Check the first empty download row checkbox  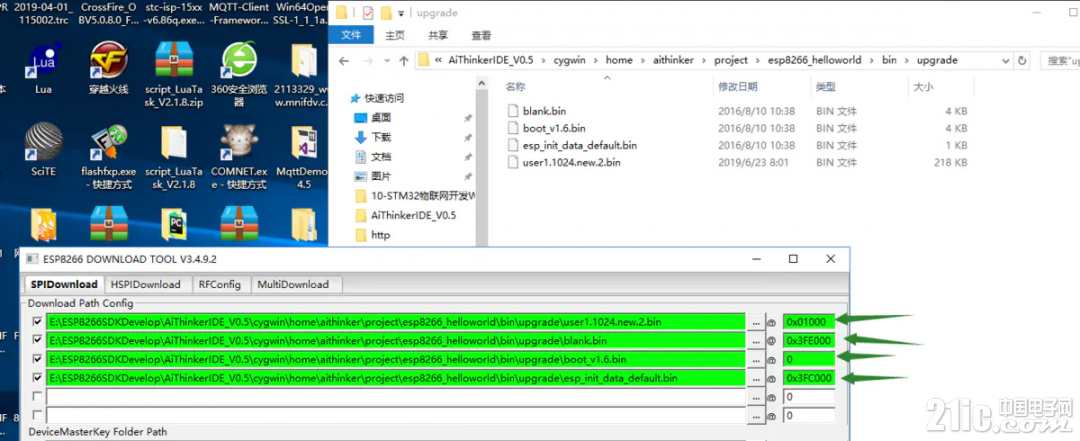[x=37, y=396]
